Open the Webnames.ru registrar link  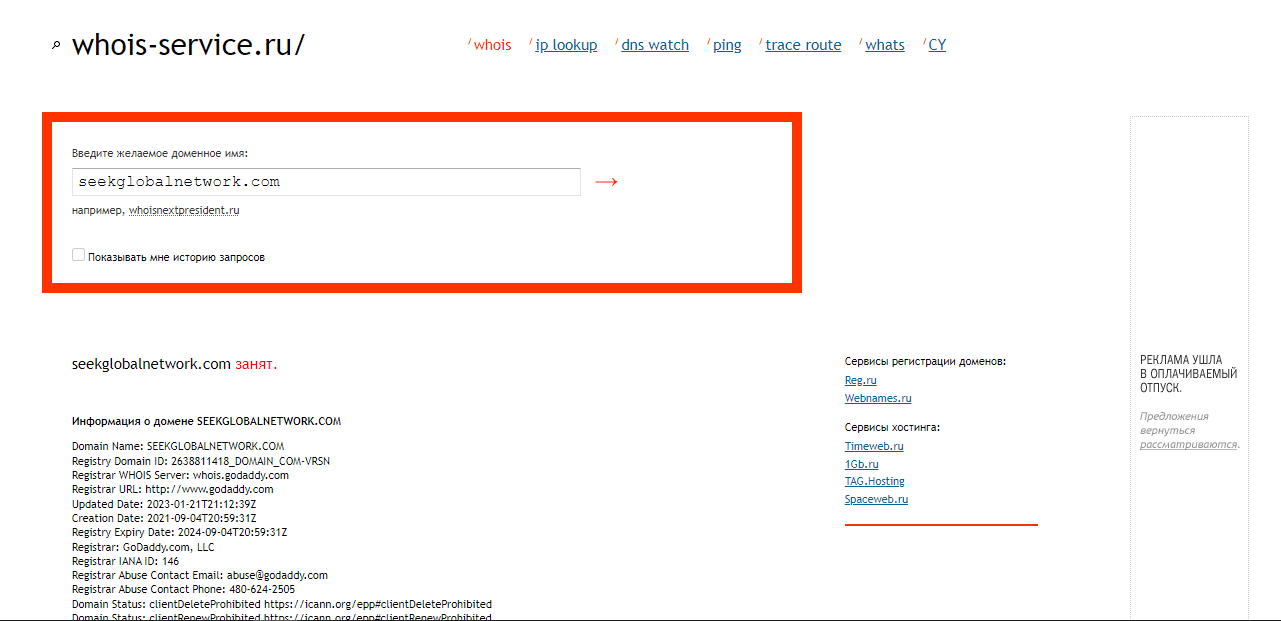(x=878, y=398)
